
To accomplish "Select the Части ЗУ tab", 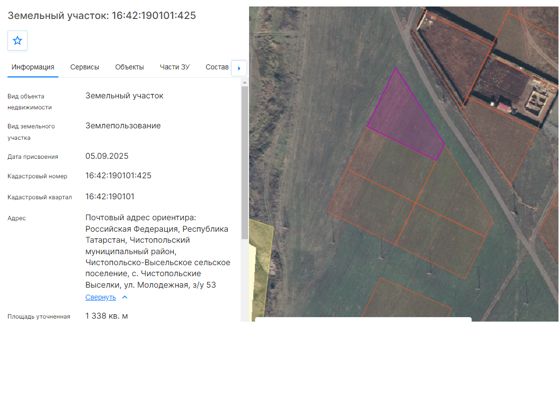I will pyautogui.click(x=175, y=67).
